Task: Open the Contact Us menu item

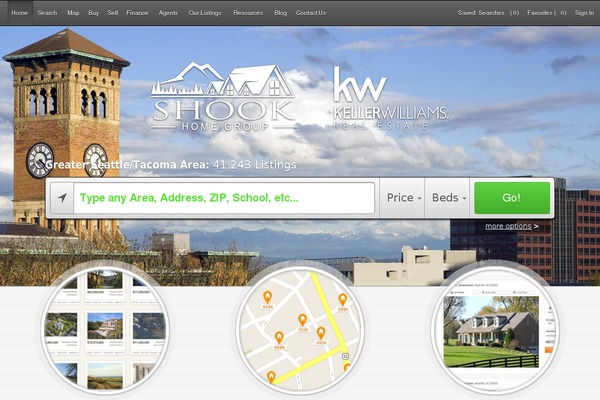Action: pos(311,13)
